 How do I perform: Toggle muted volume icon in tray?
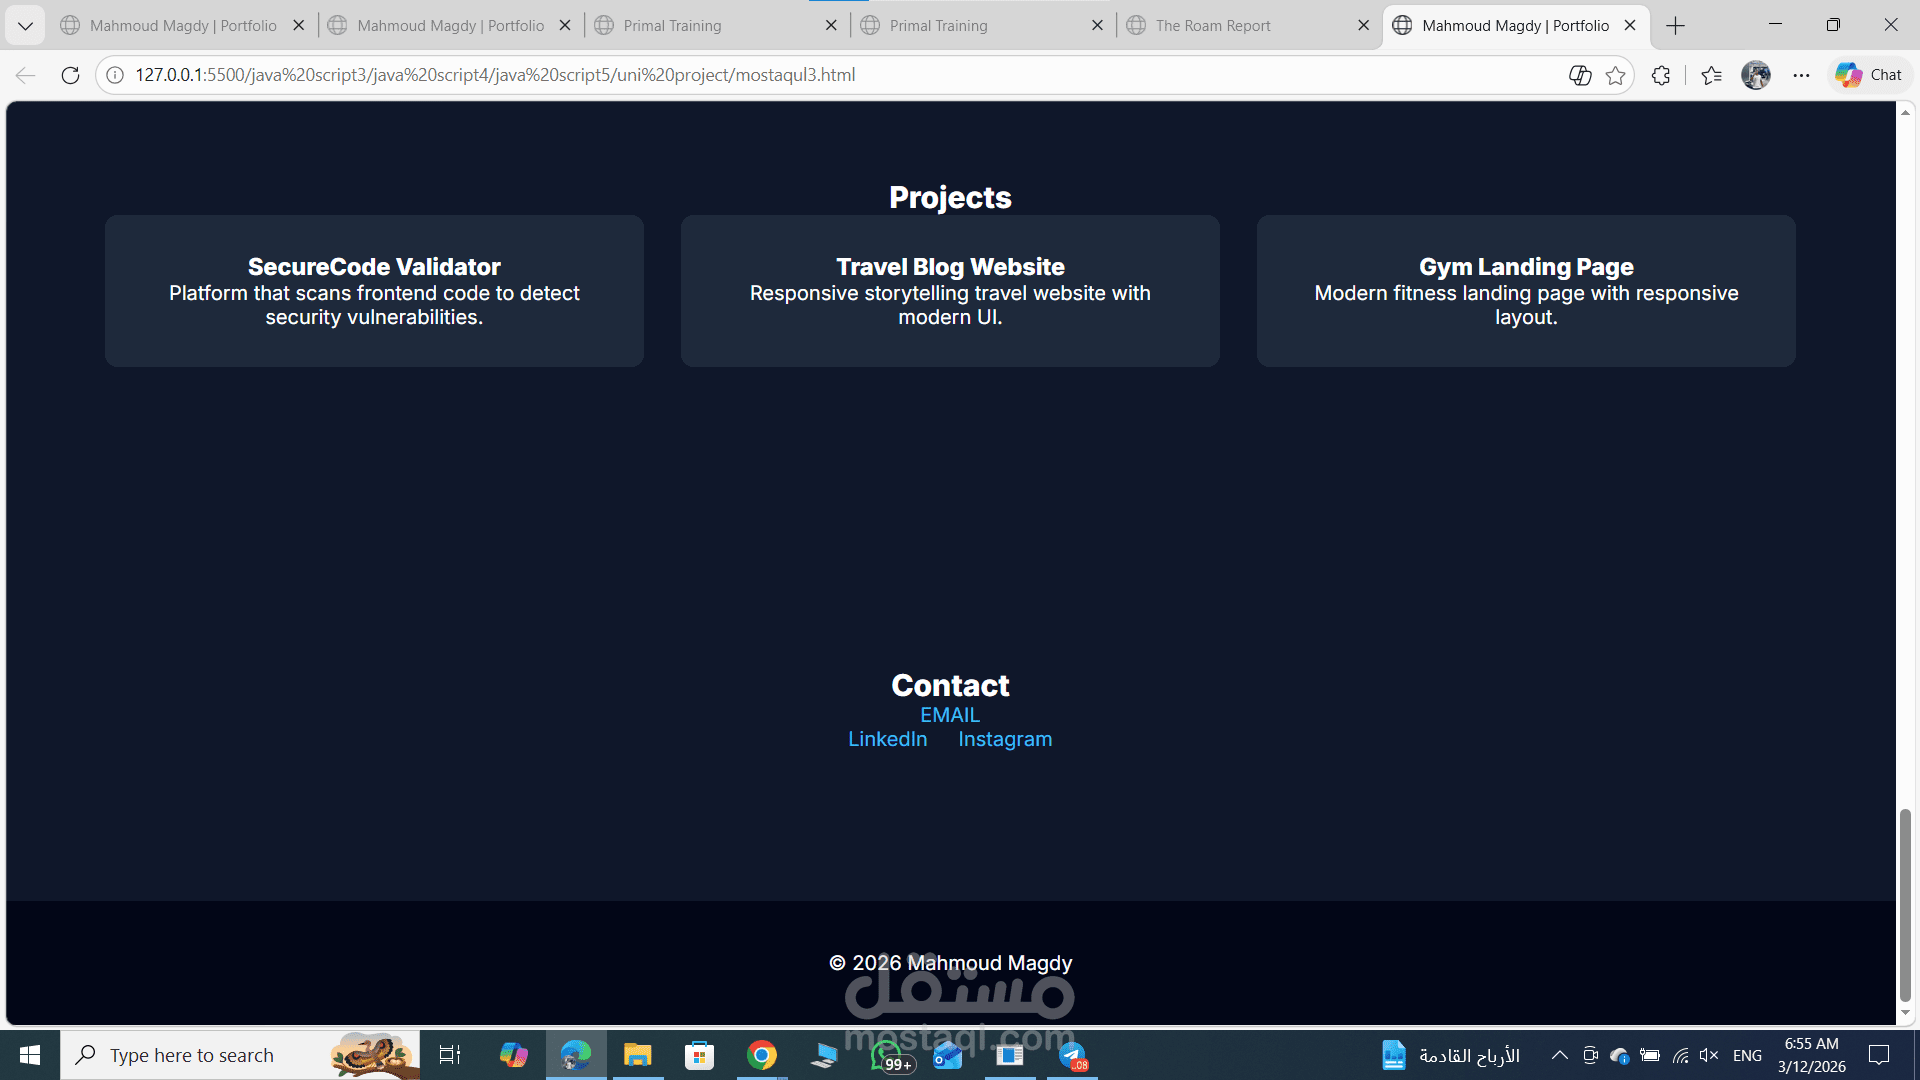pyautogui.click(x=1708, y=1055)
